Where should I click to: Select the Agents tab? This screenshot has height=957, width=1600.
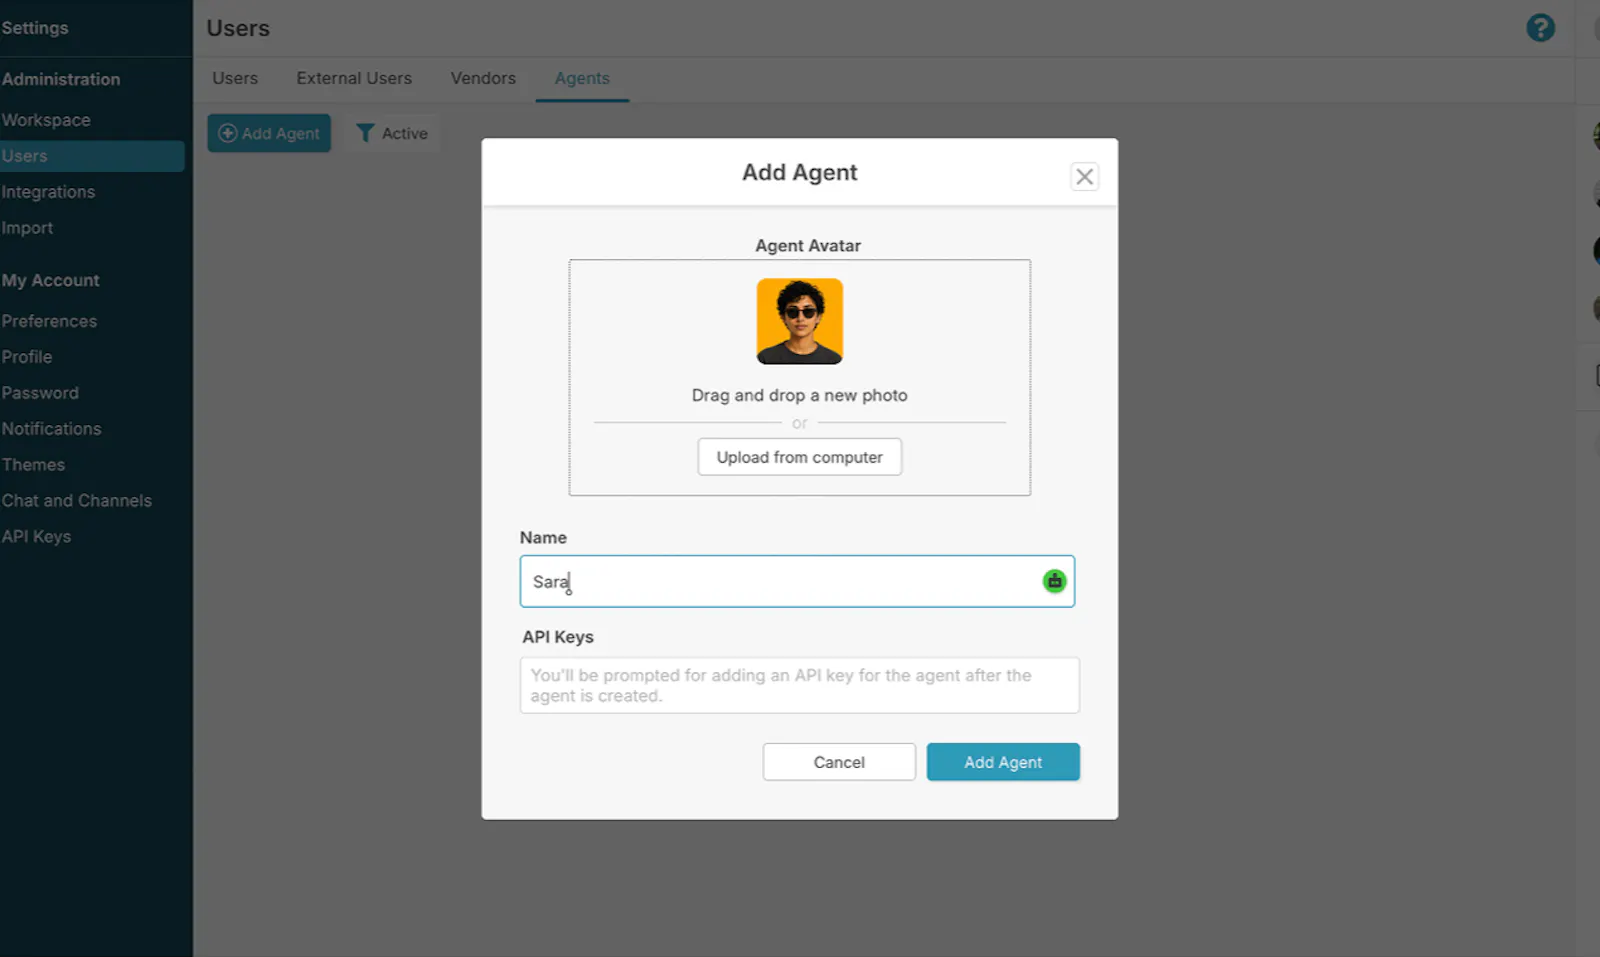pos(582,78)
